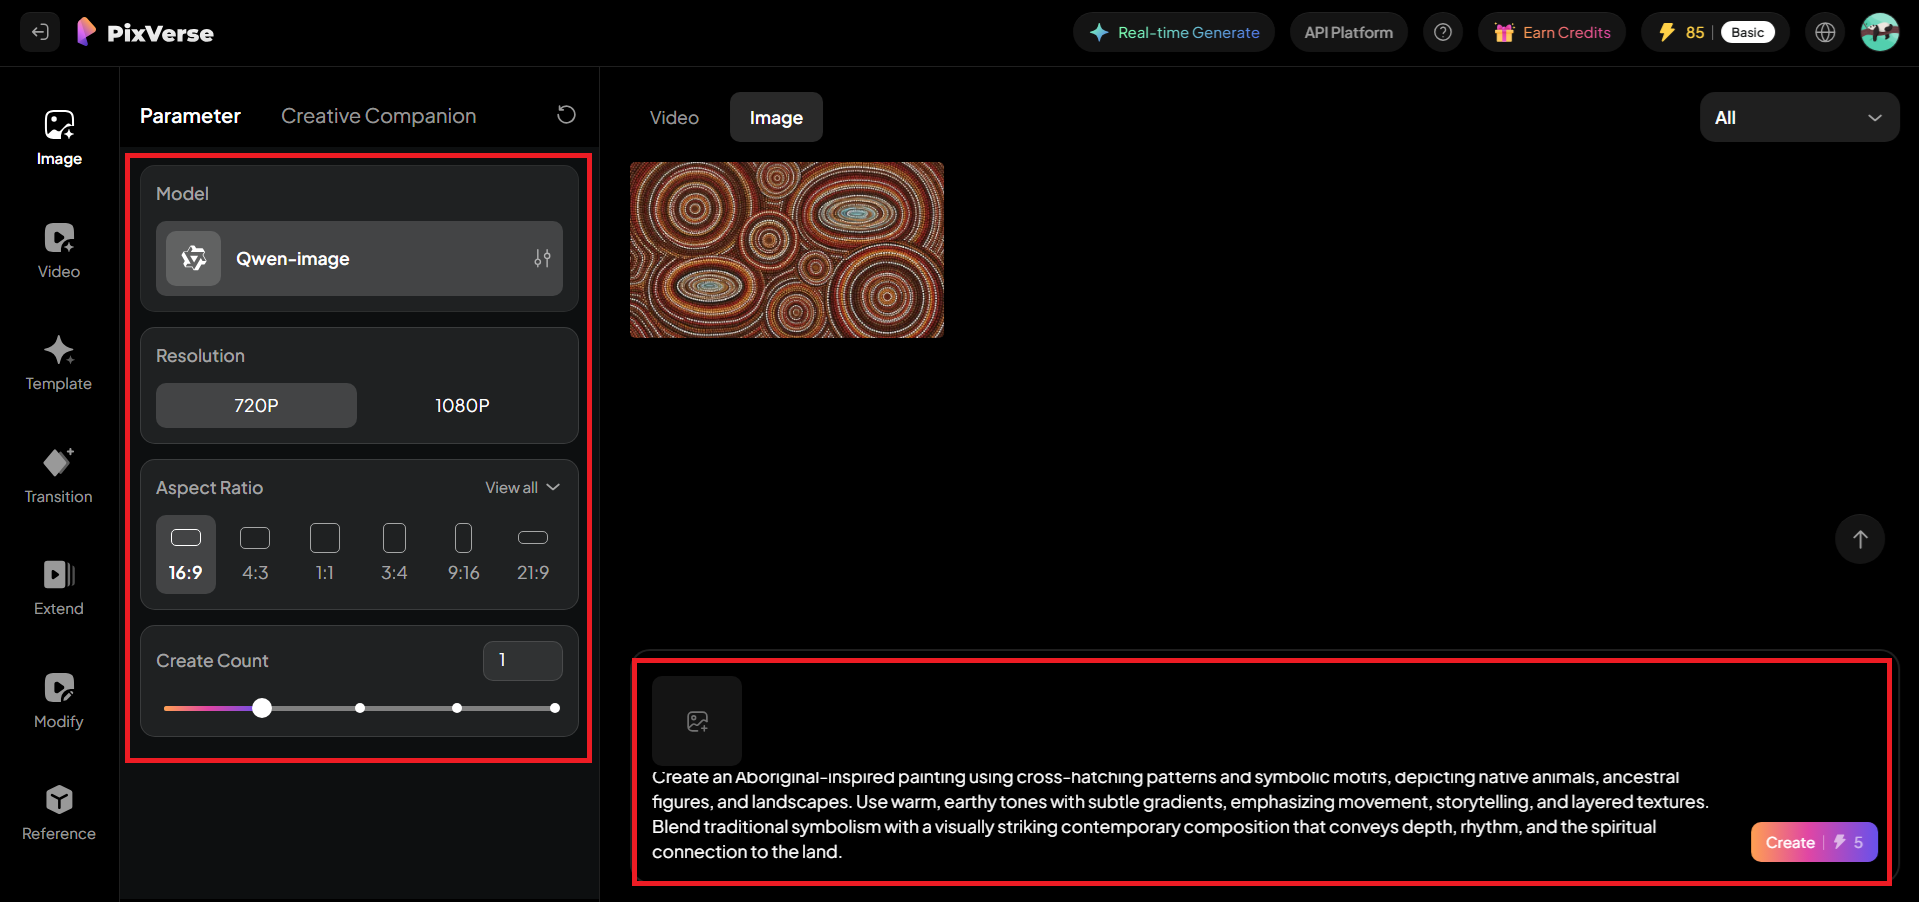Select the Extend feature
1919x902 pixels.
[x=58, y=588]
